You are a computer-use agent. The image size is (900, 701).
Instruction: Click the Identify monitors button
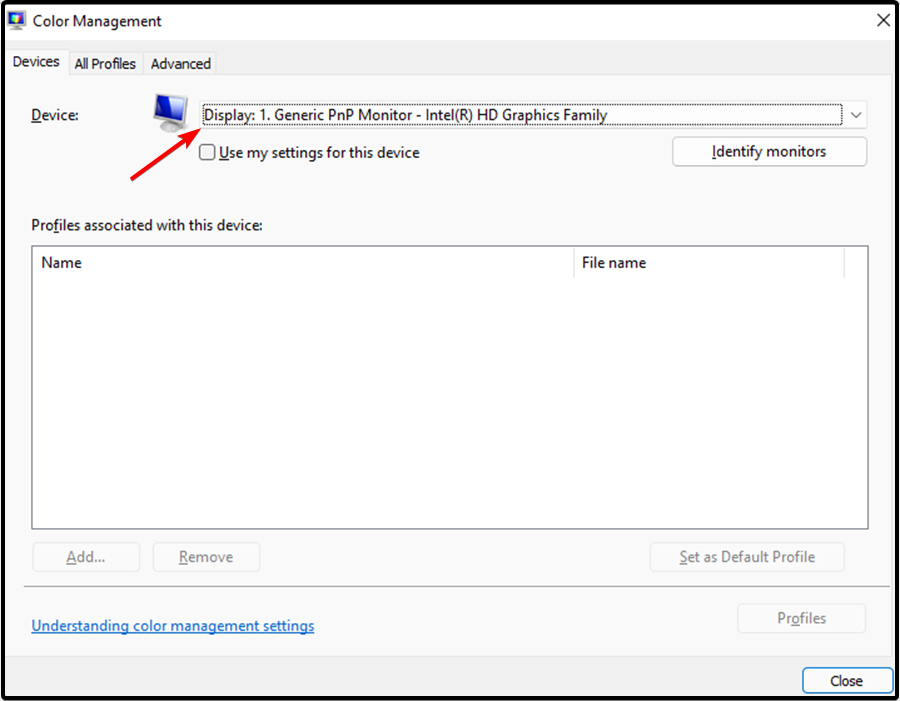pyautogui.click(x=769, y=151)
